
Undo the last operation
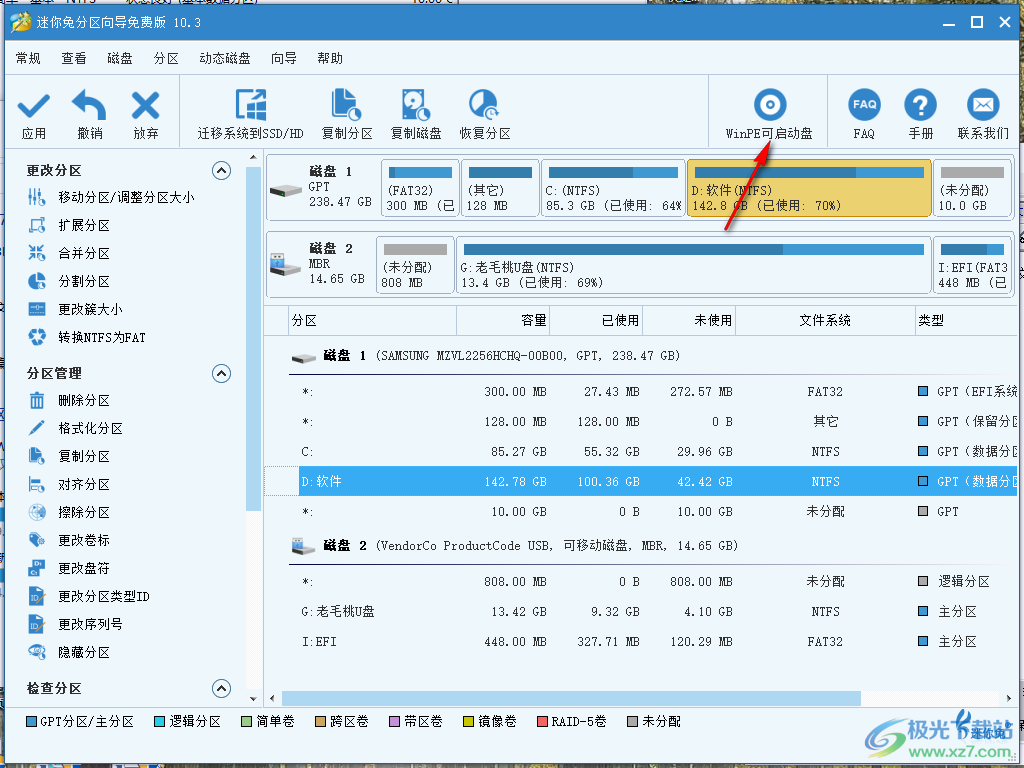click(x=88, y=110)
